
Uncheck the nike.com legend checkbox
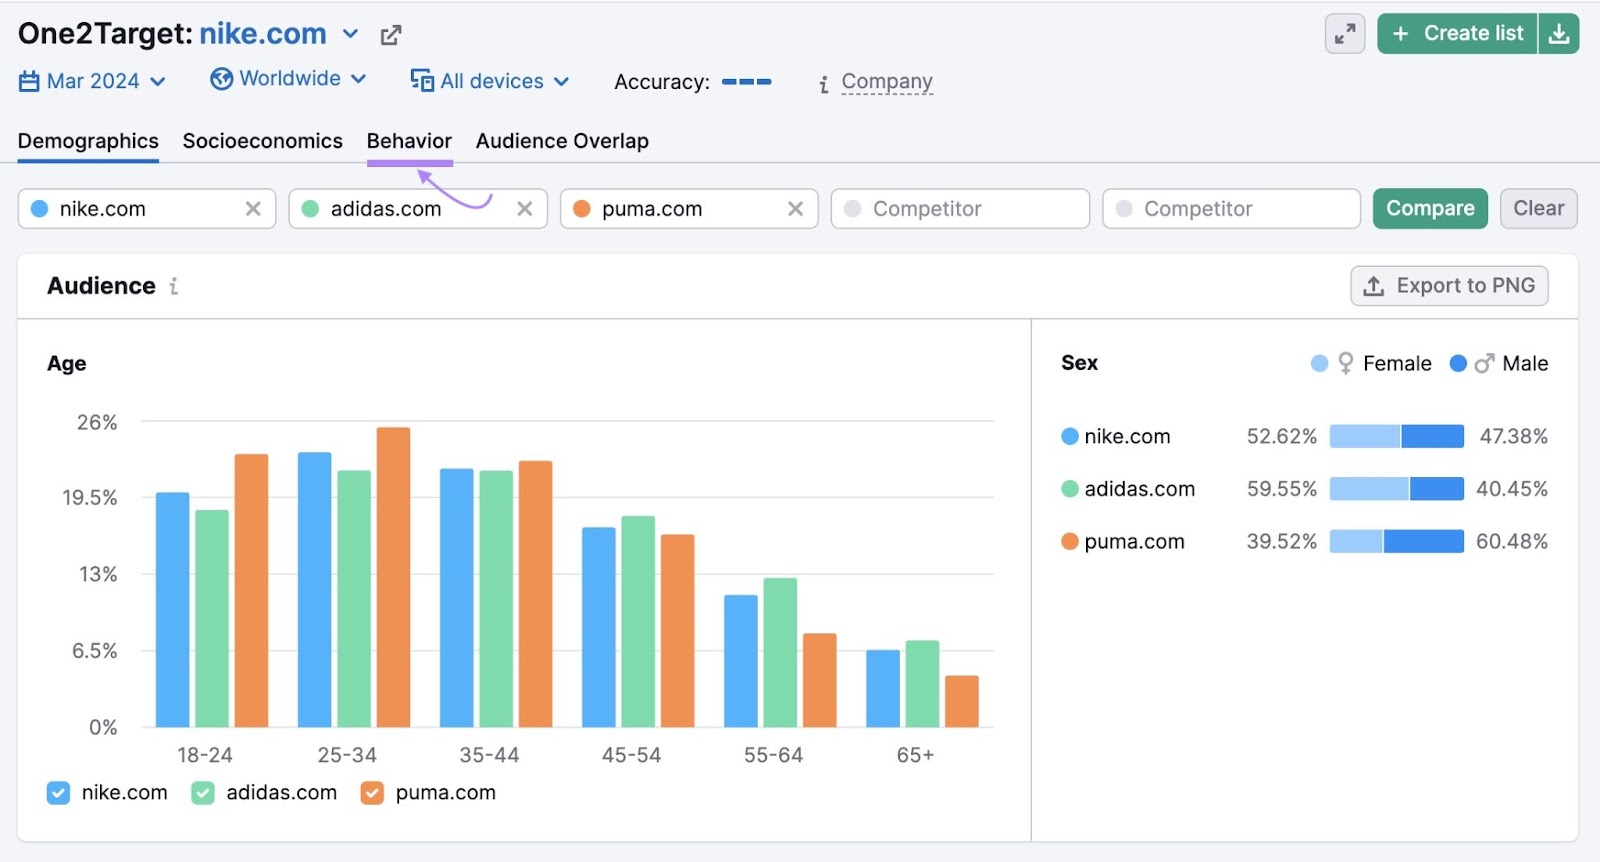tap(58, 793)
